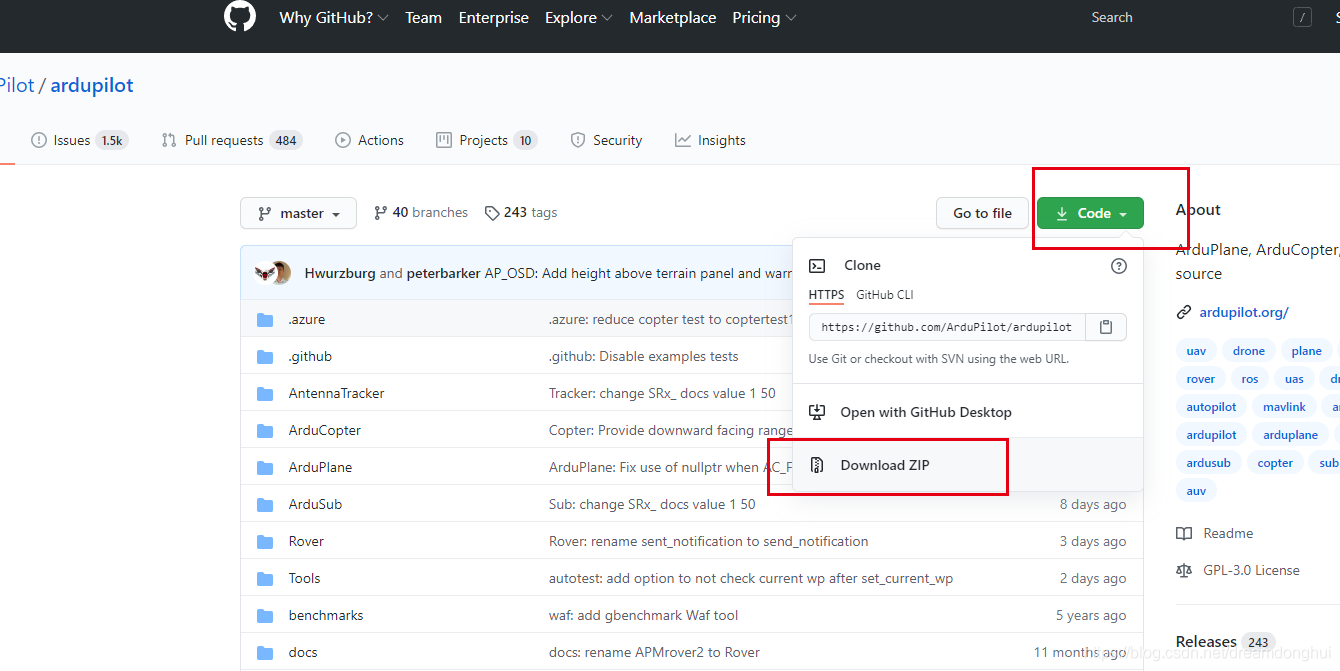Image resolution: width=1340 pixels, height=671 pixels.
Task: Expand the Explore dropdown menu
Action: (579, 18)
